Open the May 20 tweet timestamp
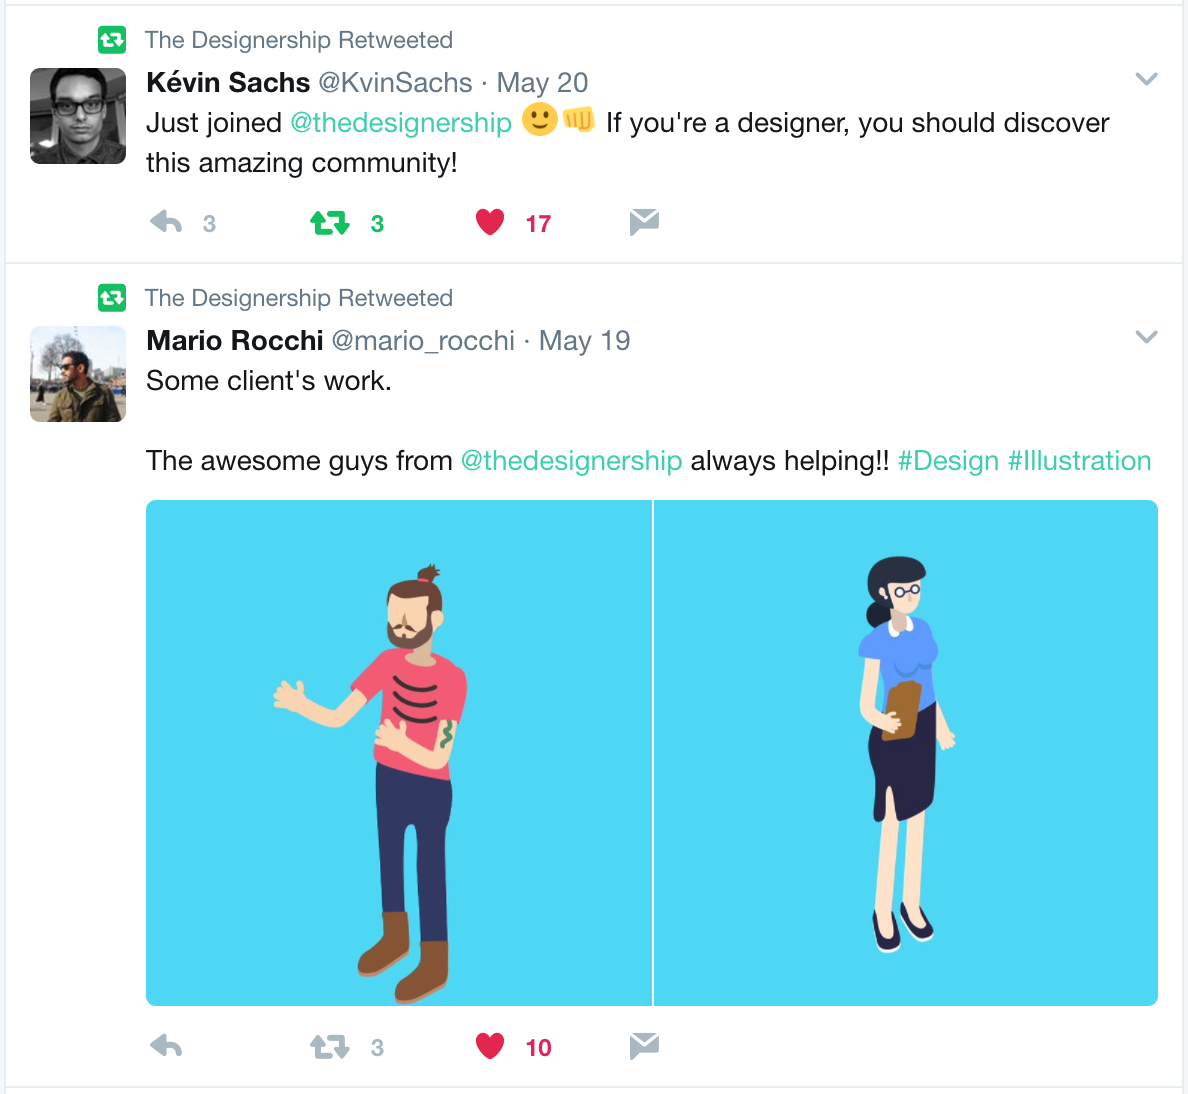 (x=542, y=82)
